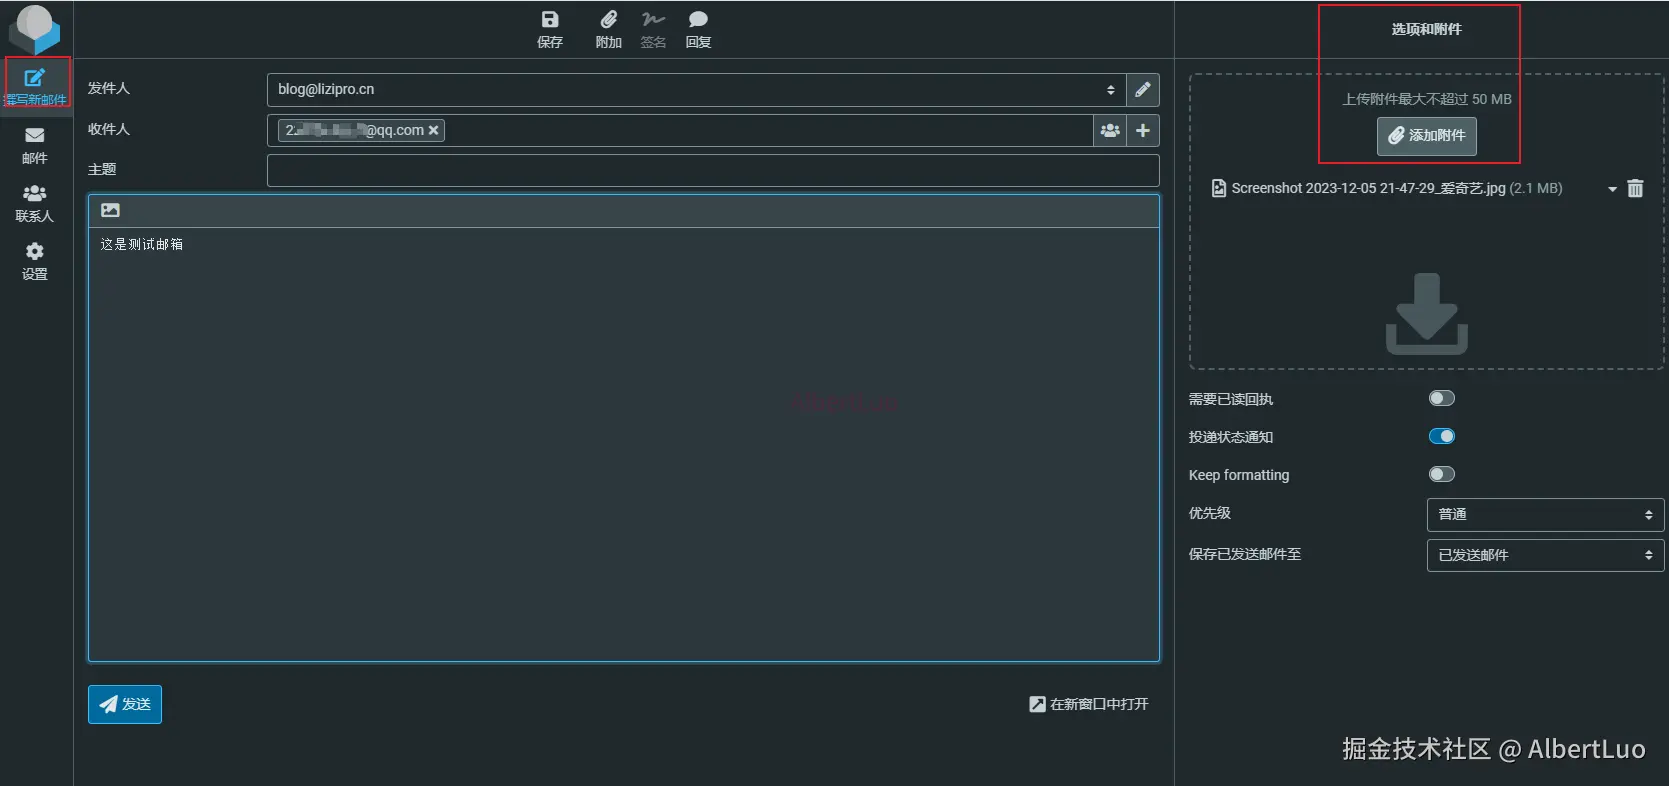Click the 选项和附件 panel header
The image size is (1669, 786).
point(1426,29)
